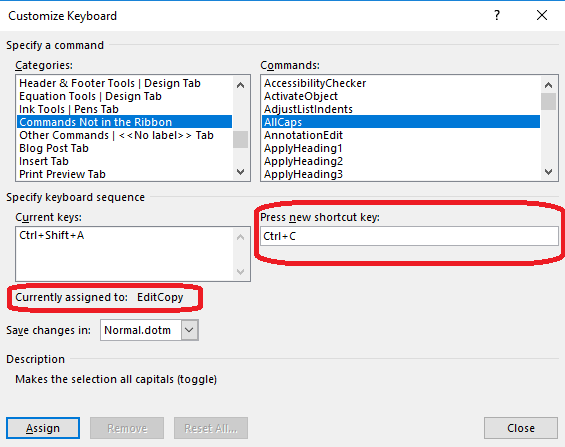Click the Commands list scrollbar thumb
The image size is (565, 447).
[x=548, y=102]
